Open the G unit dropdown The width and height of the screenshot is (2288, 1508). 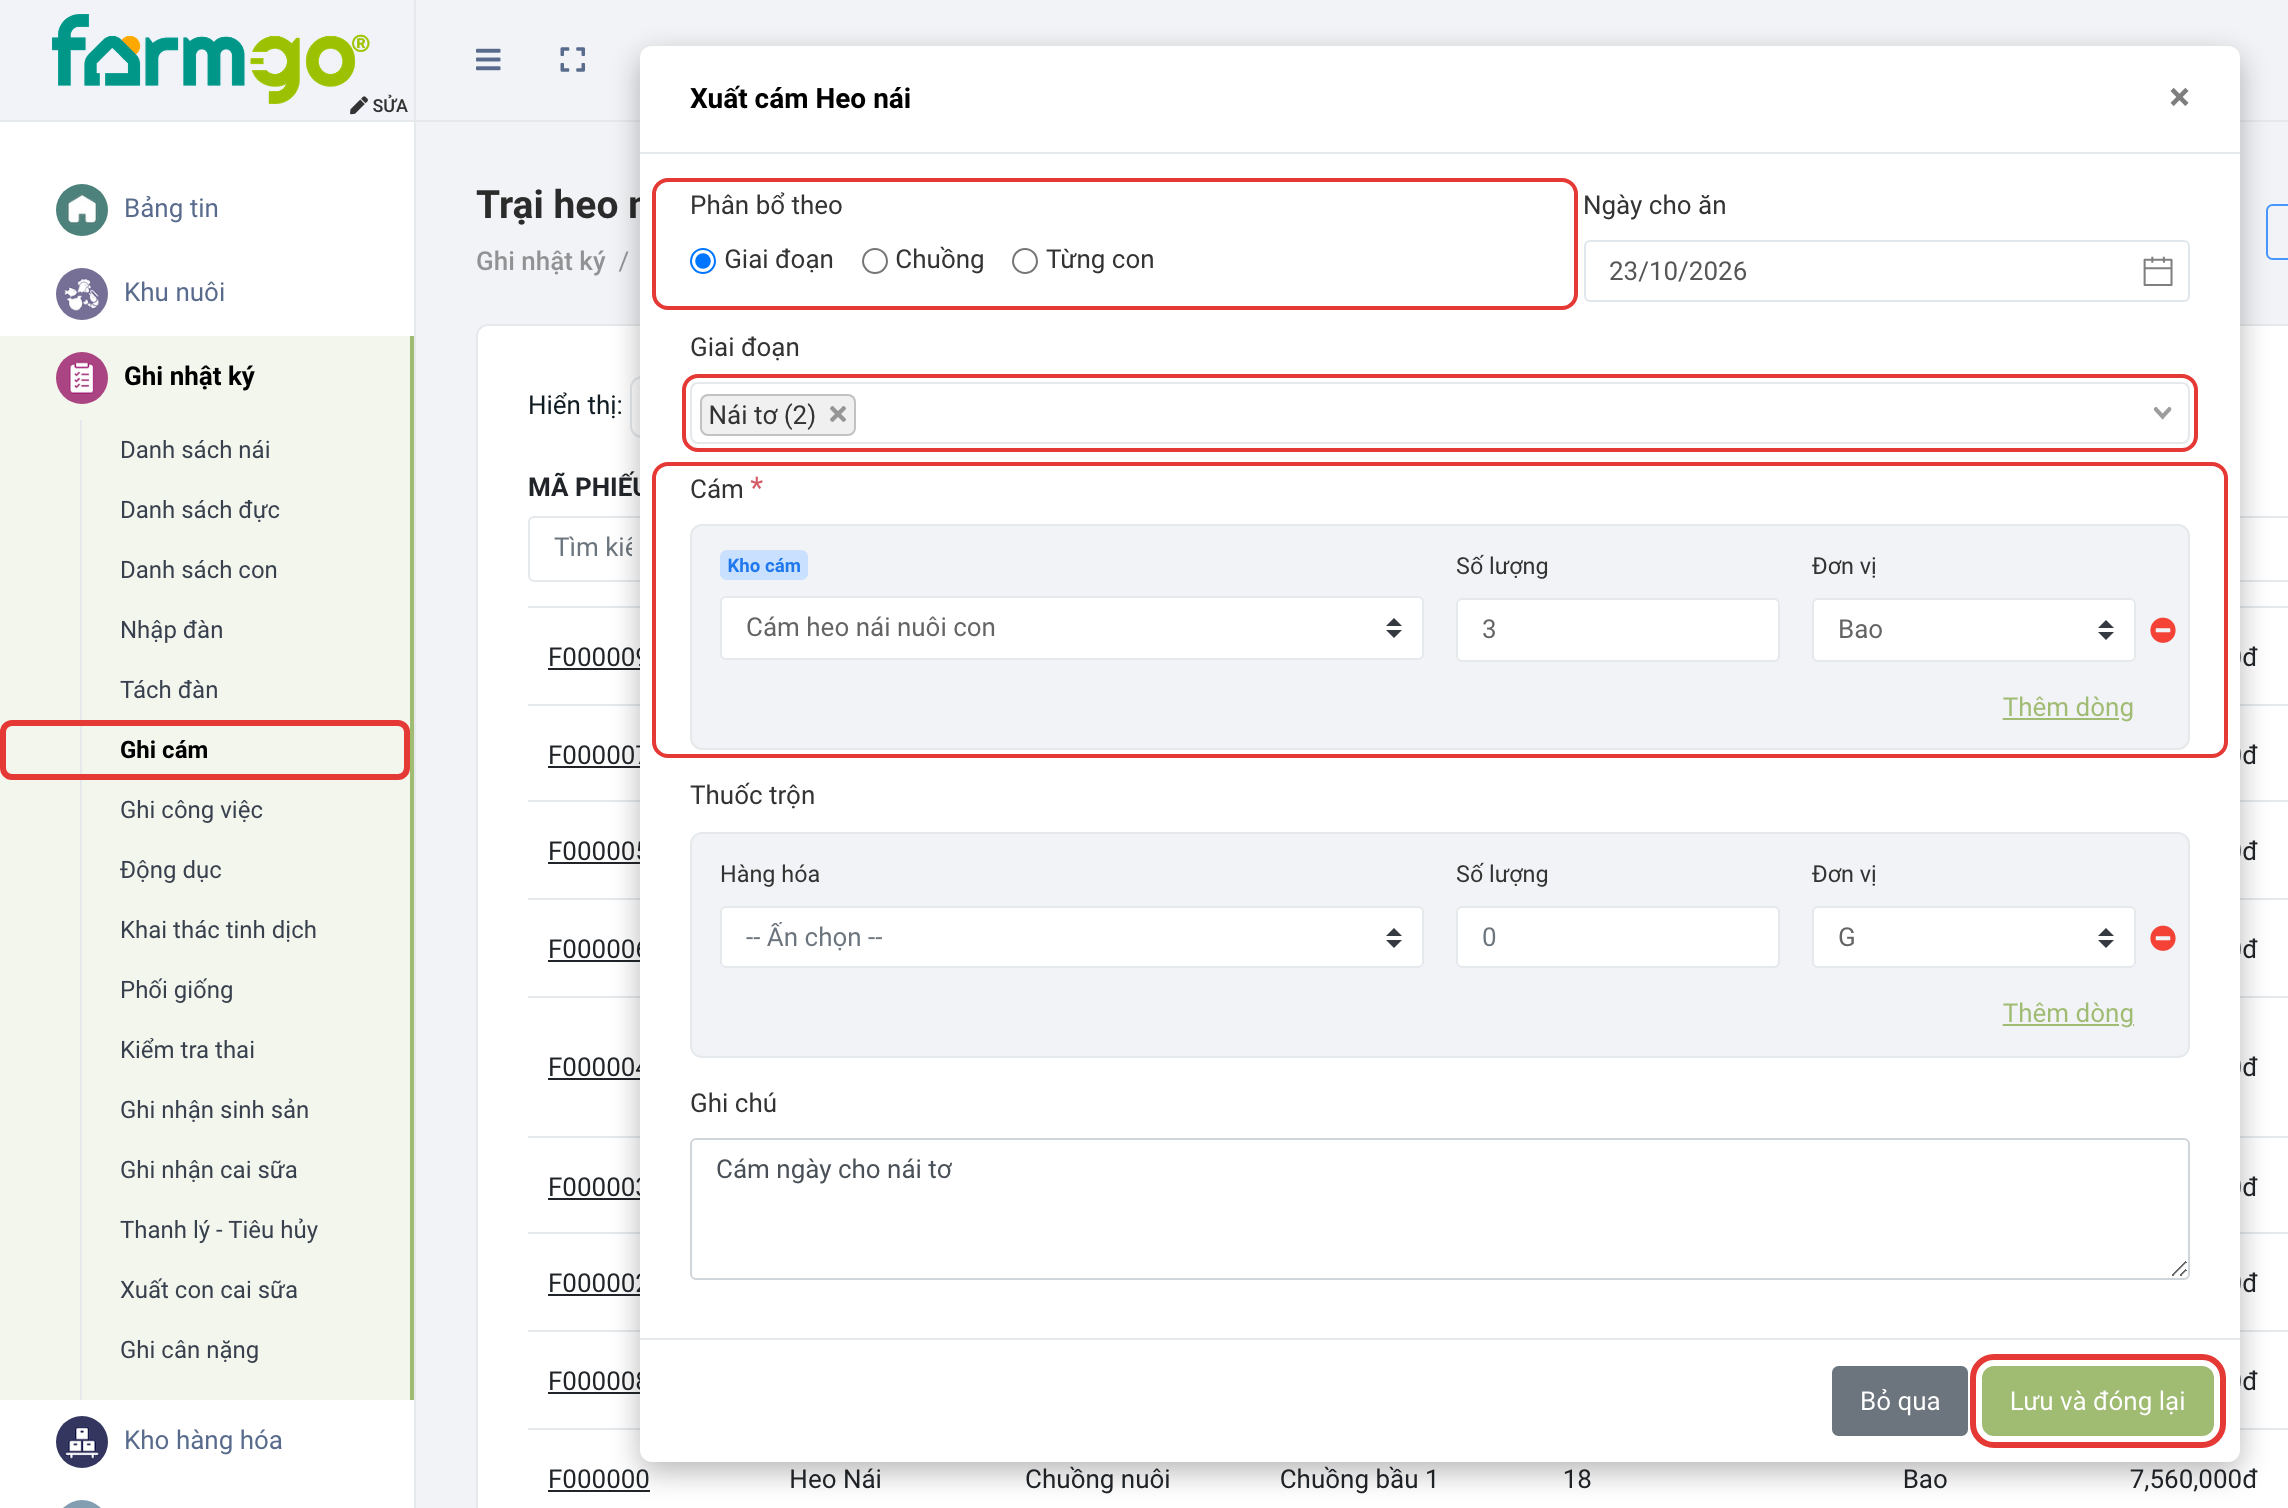tap(1973, 937)
